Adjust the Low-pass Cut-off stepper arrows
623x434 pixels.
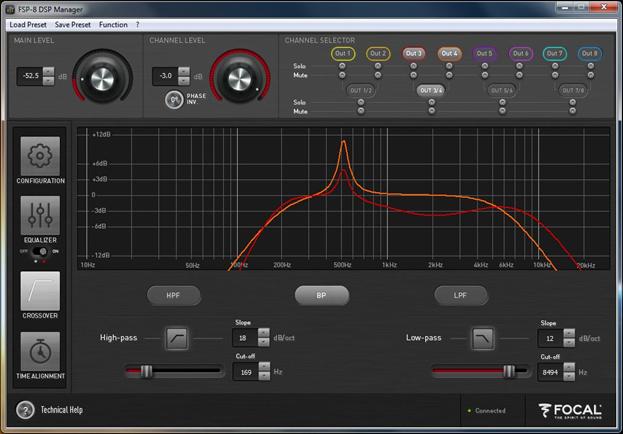click(571, 371)
